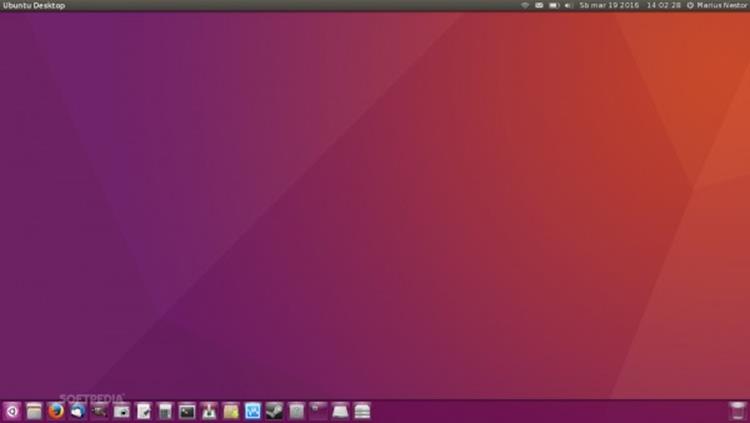
Task: Launch the Terminal from the dock
Action: [x=187, y=410]
